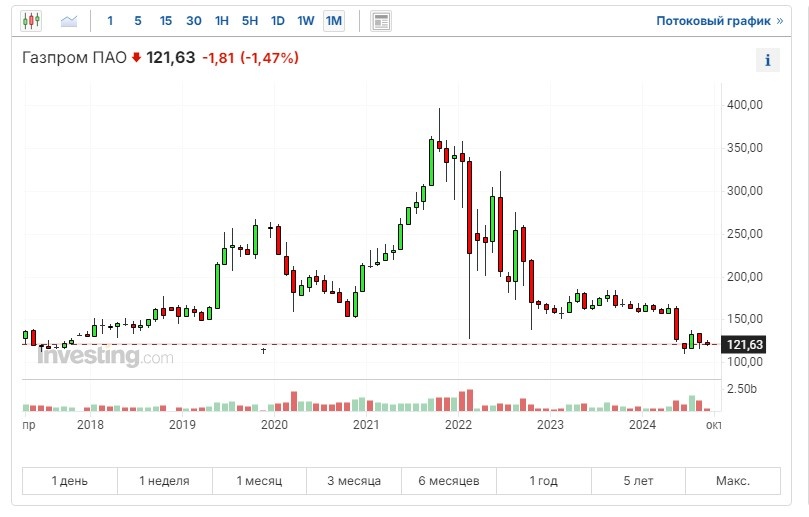809x517 pixels.
Task: Select the '3 месяца' range tab
Action: click(354, 481)
